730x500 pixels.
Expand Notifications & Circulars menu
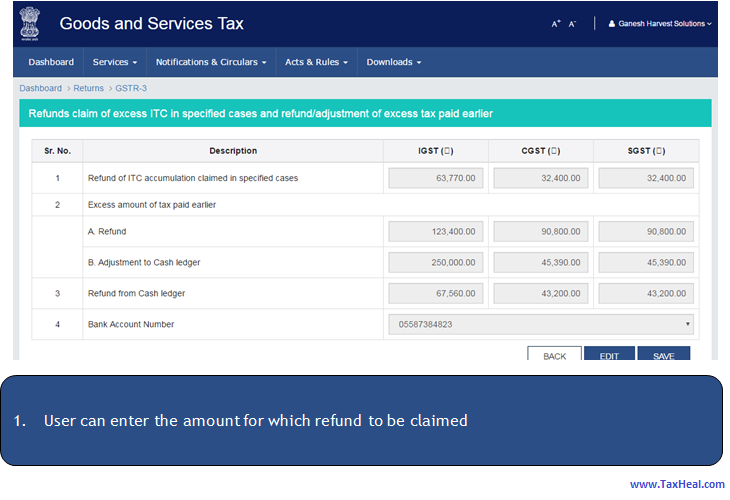(x=211, y=62)
